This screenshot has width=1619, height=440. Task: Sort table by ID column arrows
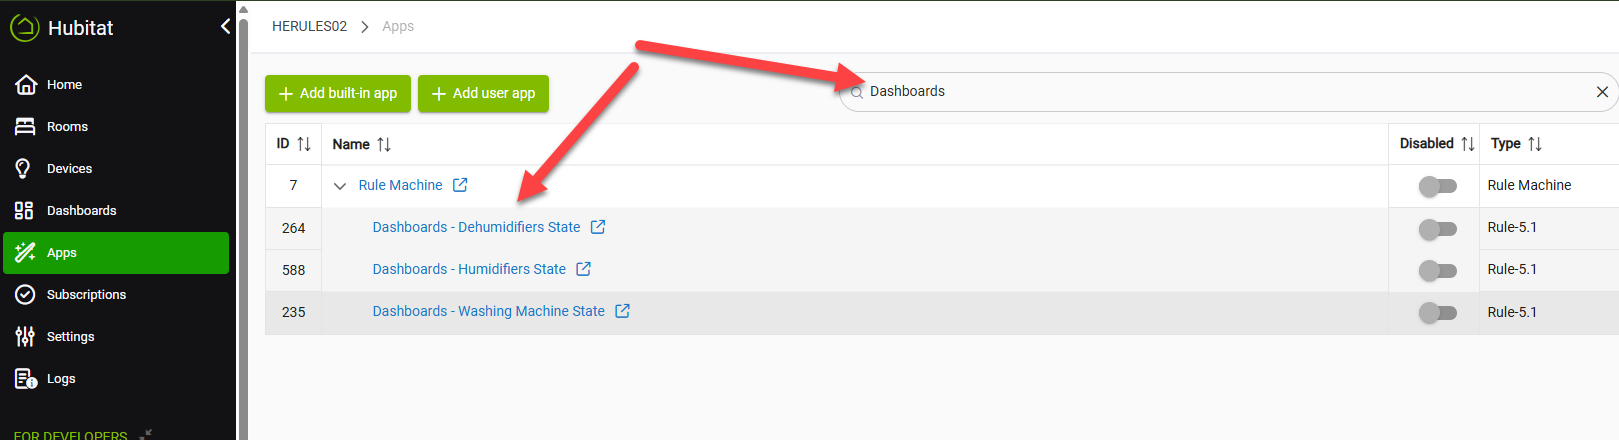(x=304, y=144)
